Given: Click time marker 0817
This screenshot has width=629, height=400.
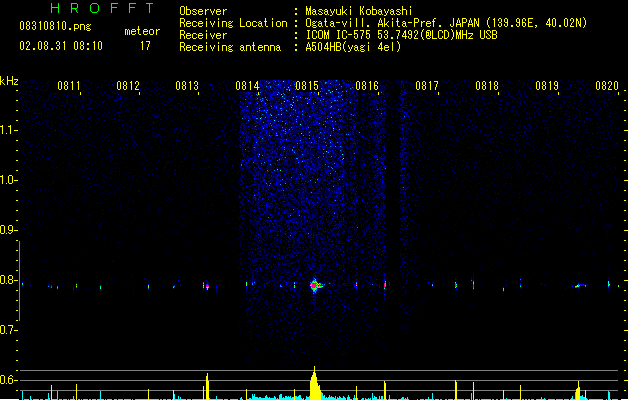Looking at the screenshot, I should 427,86.
